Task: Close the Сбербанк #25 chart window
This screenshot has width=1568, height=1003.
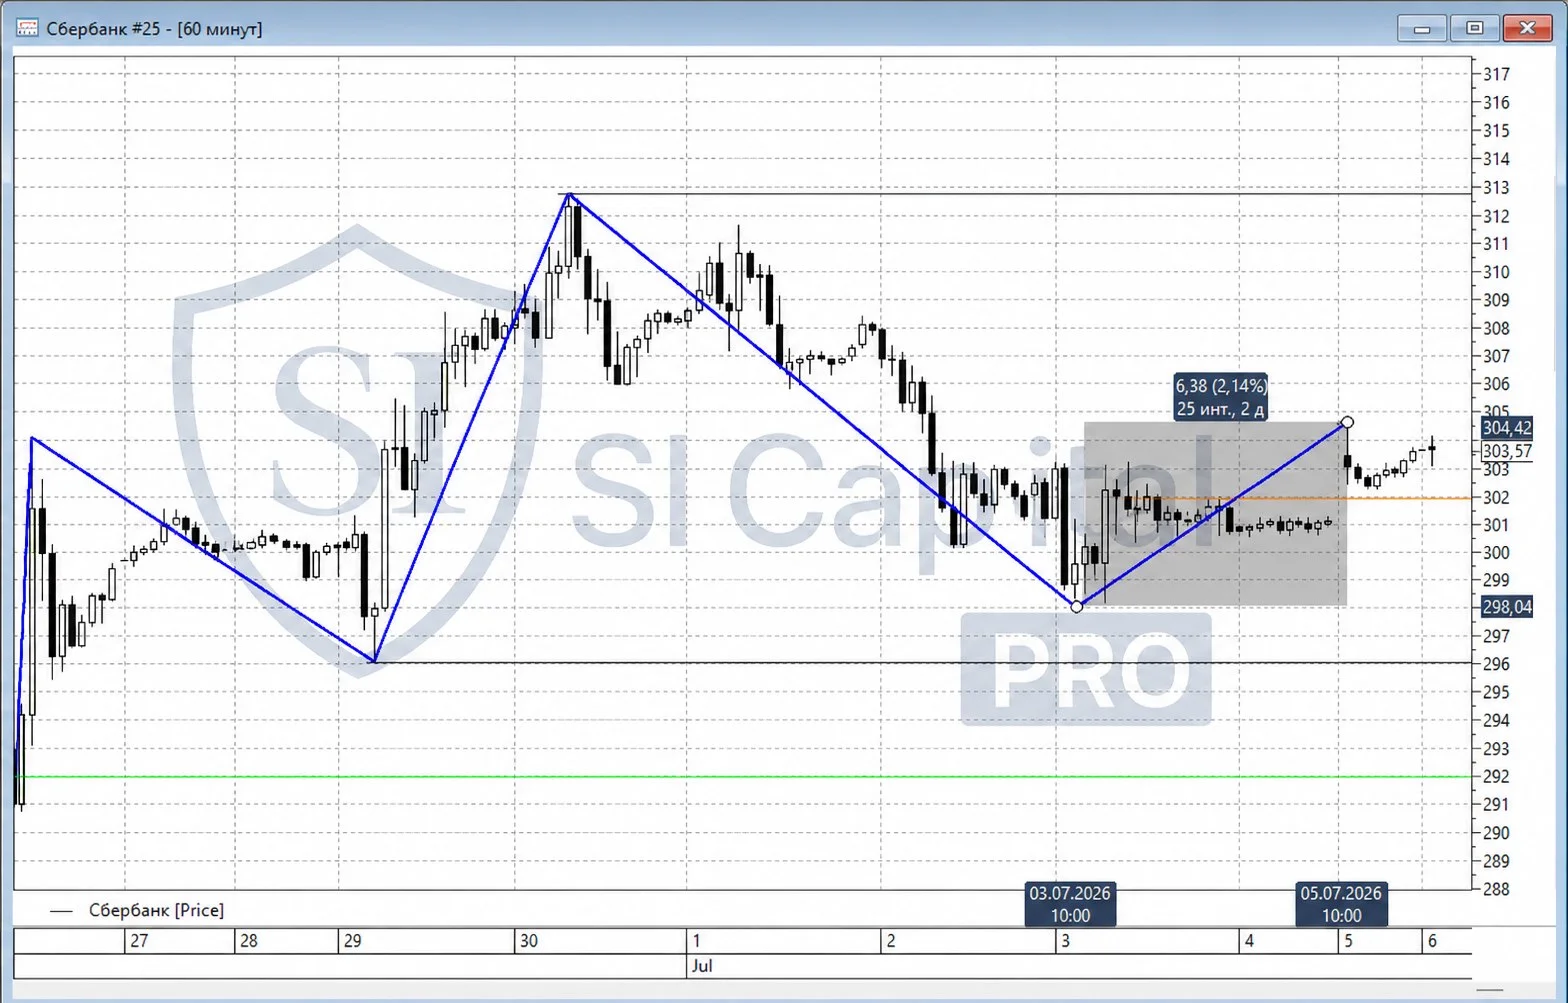Action: [x=1527, y=28]
